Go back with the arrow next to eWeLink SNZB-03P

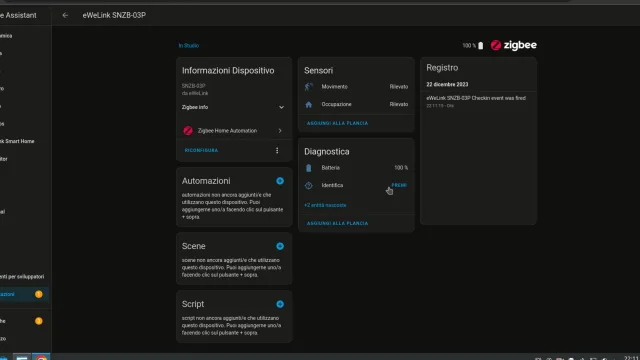[x=65, y=15]
